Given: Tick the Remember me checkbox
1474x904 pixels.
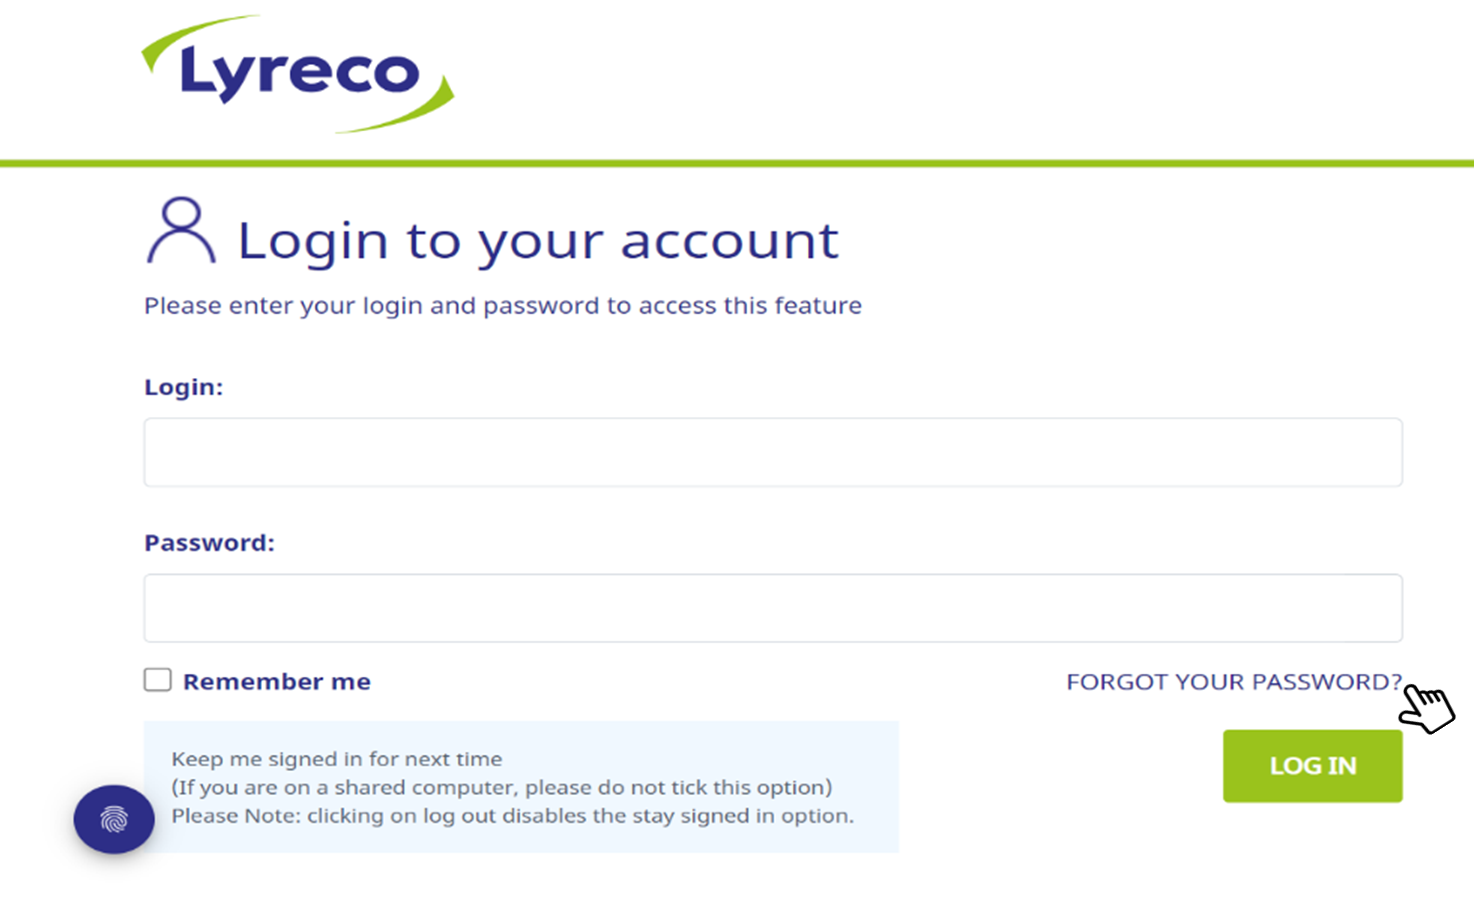Looking at the screenshot, I should [158, 680].
